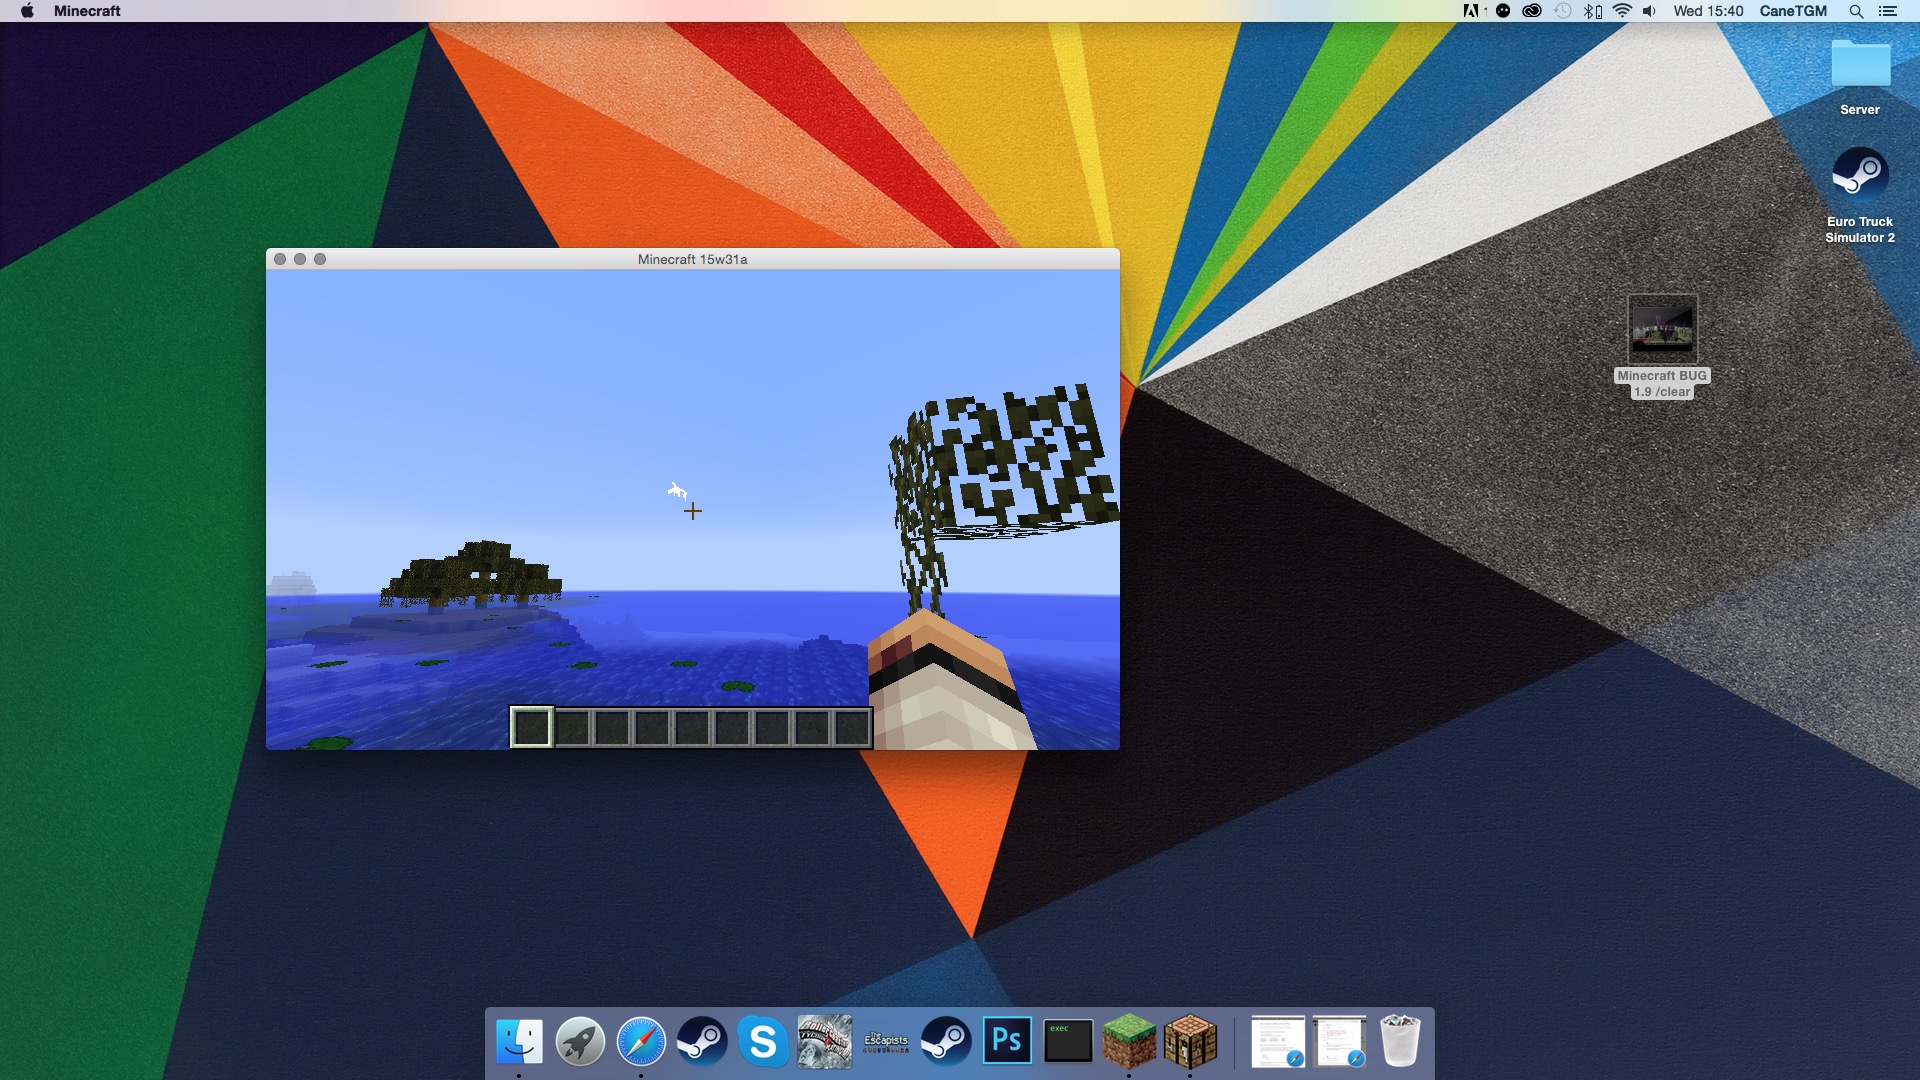Launch The Escapists from the dock
The image size is (1920, 1080).
coord(885,1042)
